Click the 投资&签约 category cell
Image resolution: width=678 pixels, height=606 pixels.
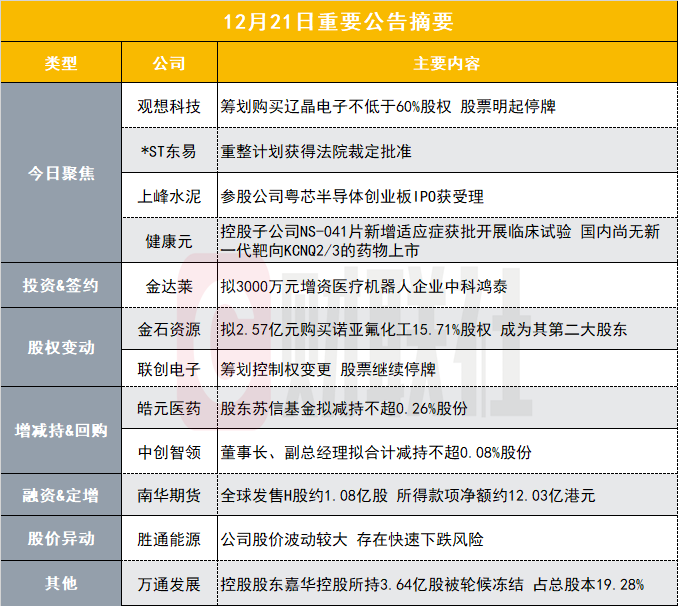(61, 285)
